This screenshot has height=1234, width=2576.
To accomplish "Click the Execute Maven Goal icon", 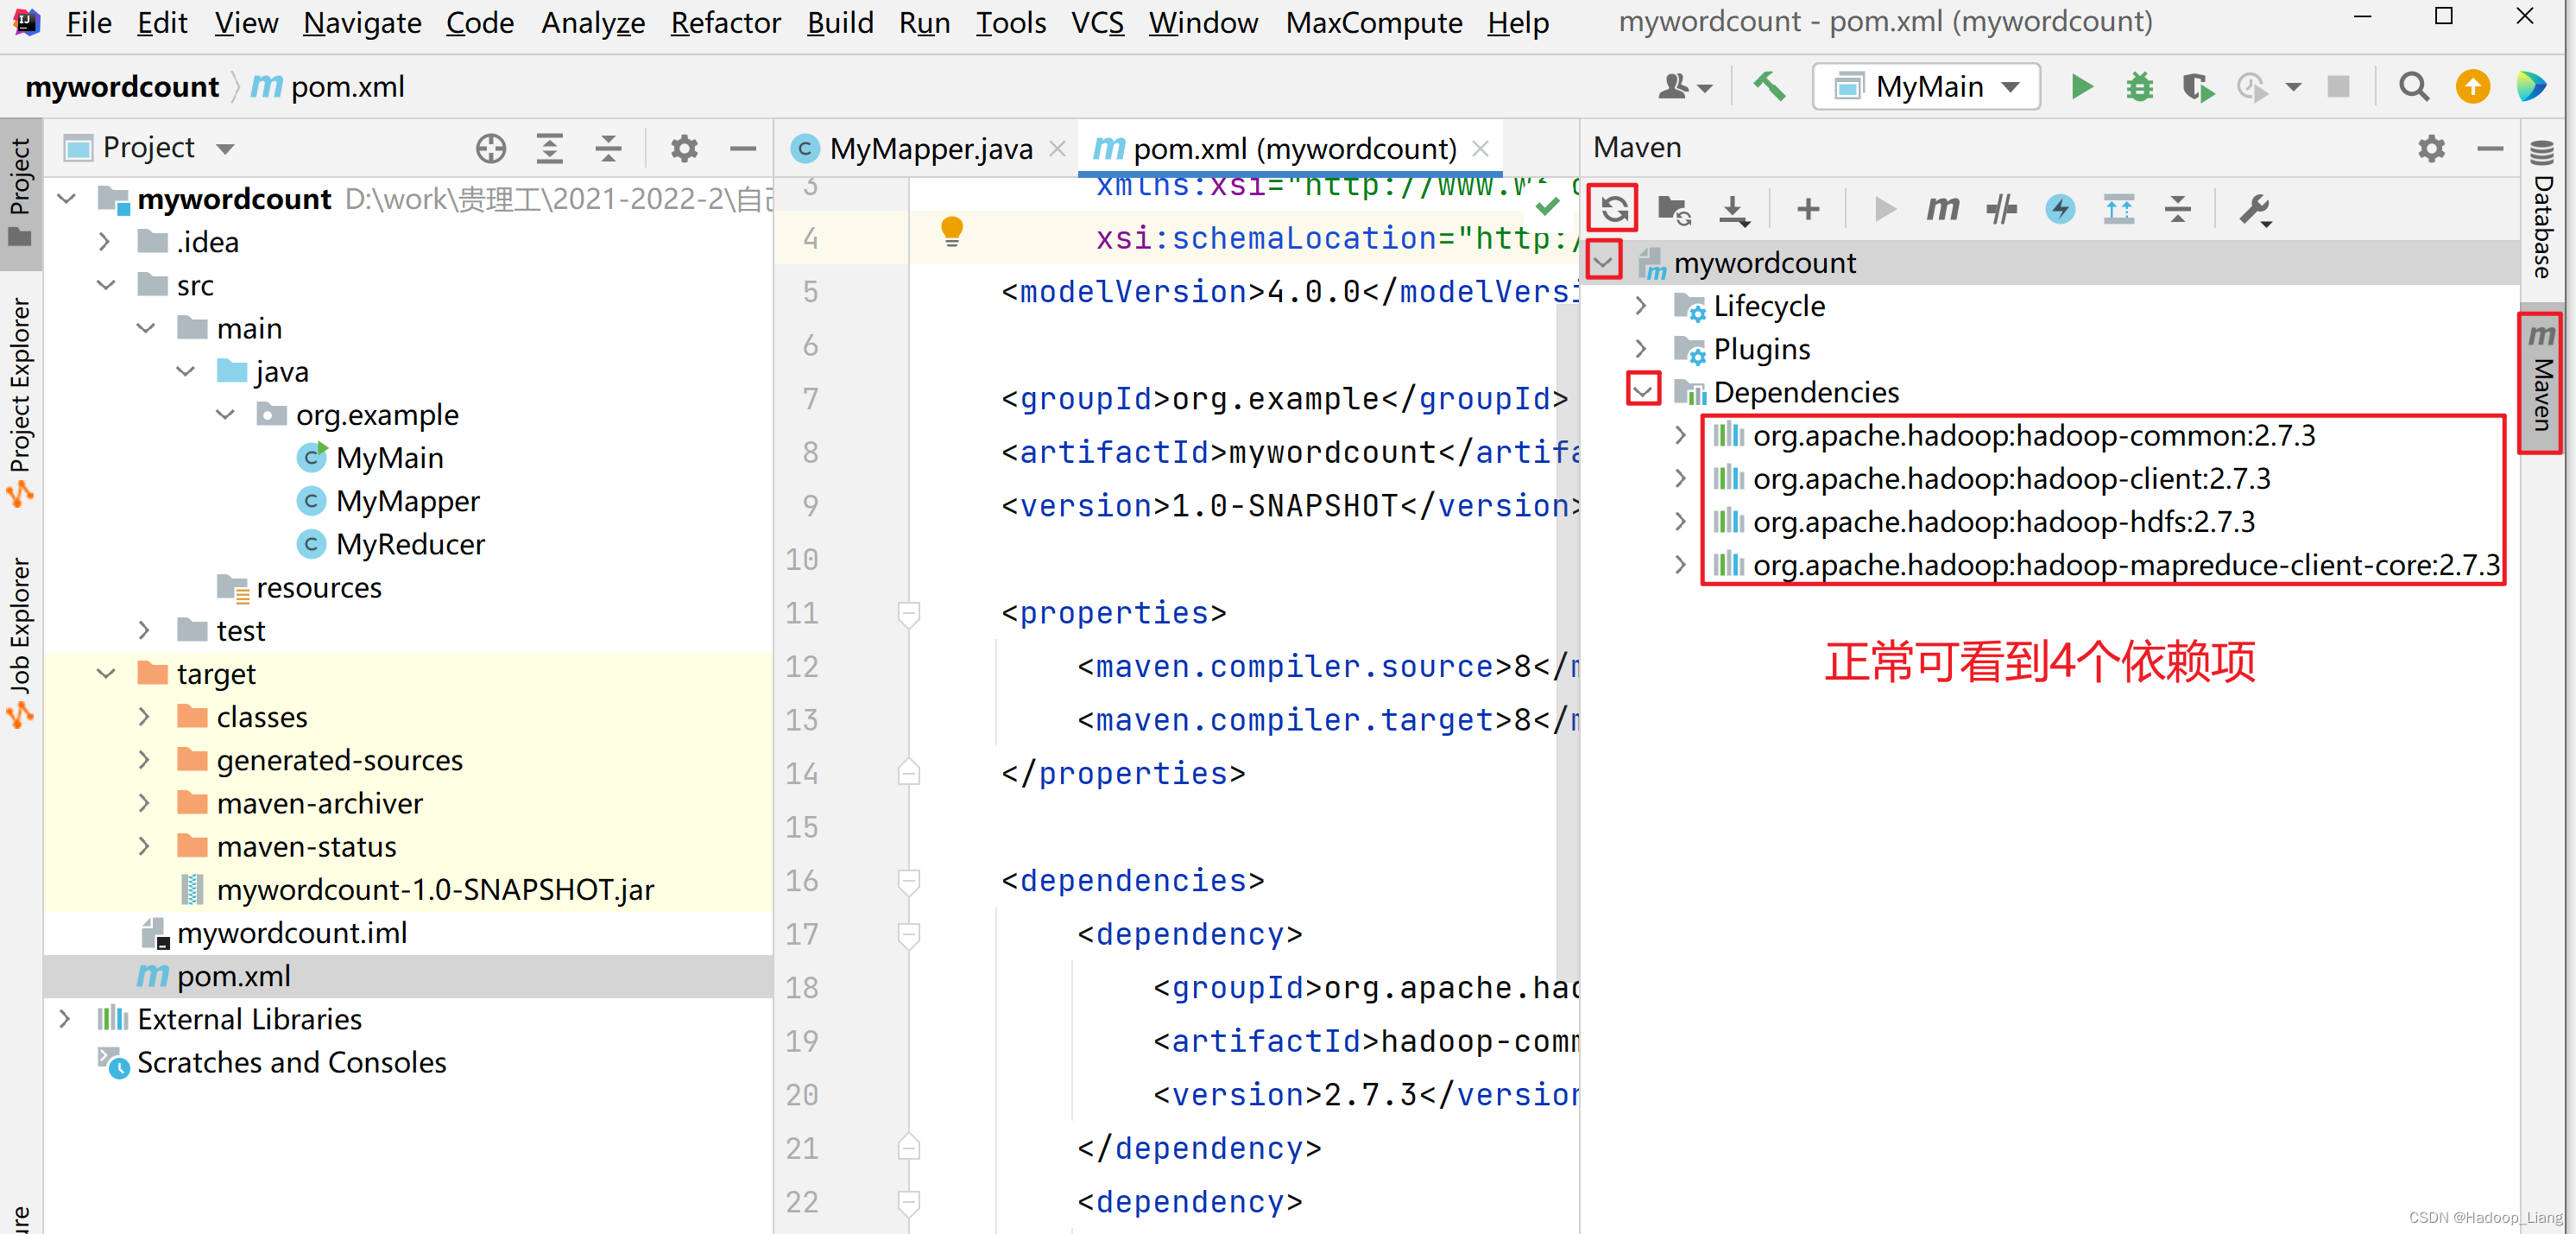I will (x=1942, y=209).
